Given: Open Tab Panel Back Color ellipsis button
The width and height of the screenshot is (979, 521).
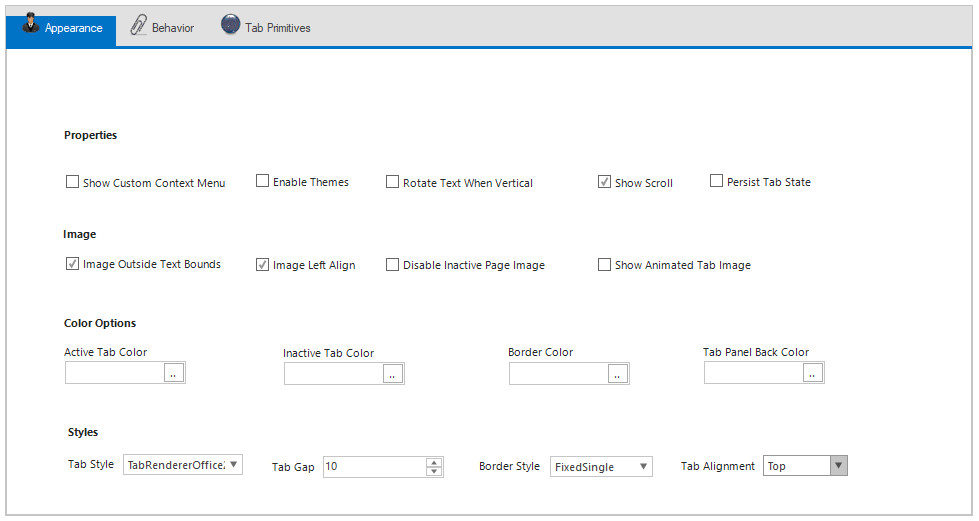Looking at the screenshot, I should point(812,373).
